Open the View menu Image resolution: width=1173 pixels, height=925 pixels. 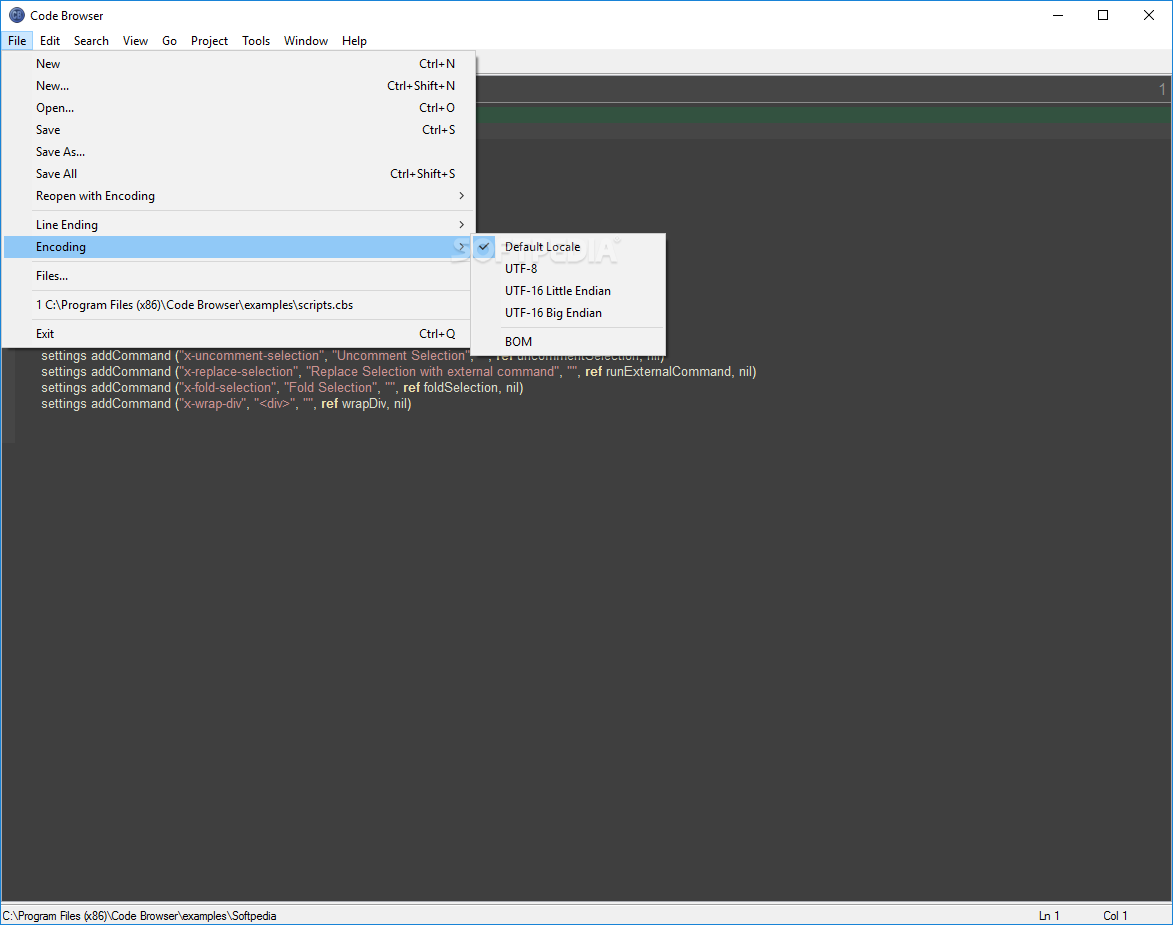click(x=135, y=40)
